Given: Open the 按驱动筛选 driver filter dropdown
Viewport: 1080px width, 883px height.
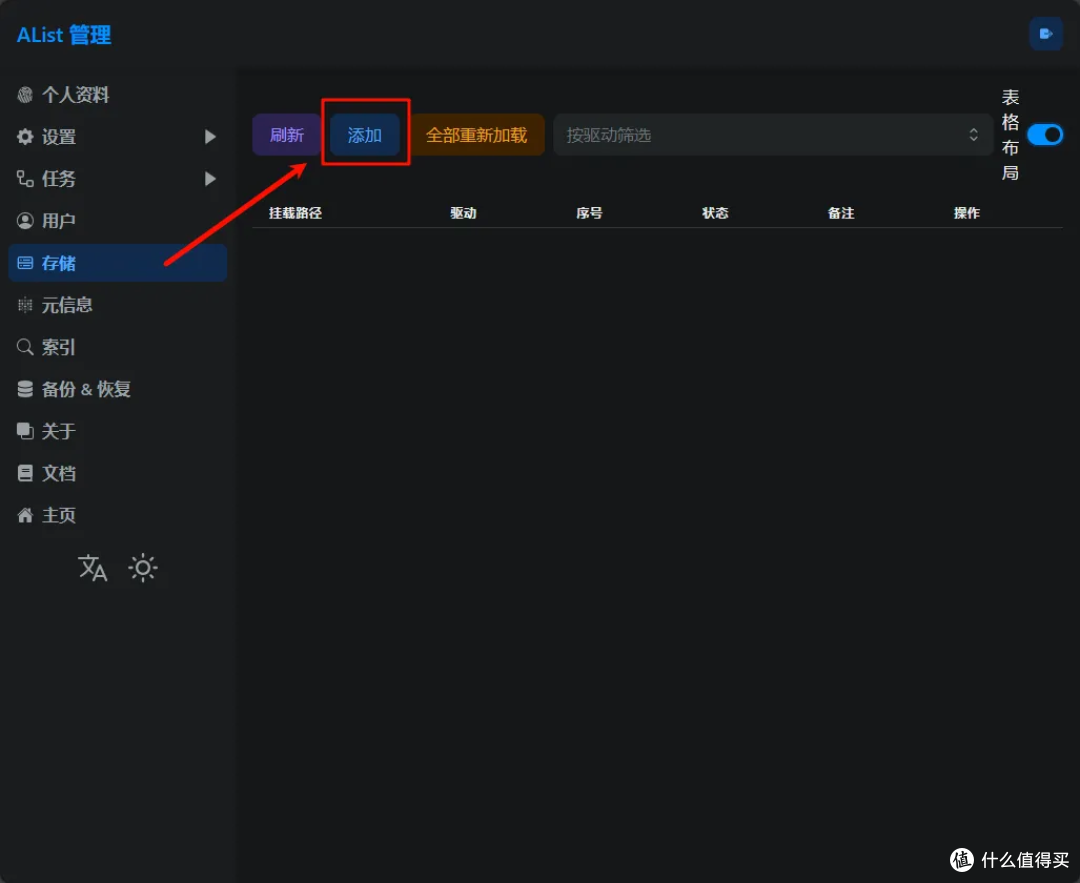Looking at the screenshot, I should [x=772, y=135].
